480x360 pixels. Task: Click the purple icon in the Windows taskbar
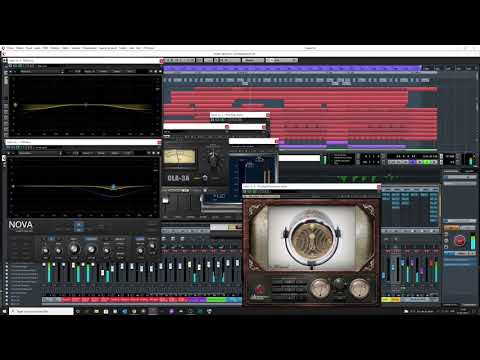coord(172,311)
